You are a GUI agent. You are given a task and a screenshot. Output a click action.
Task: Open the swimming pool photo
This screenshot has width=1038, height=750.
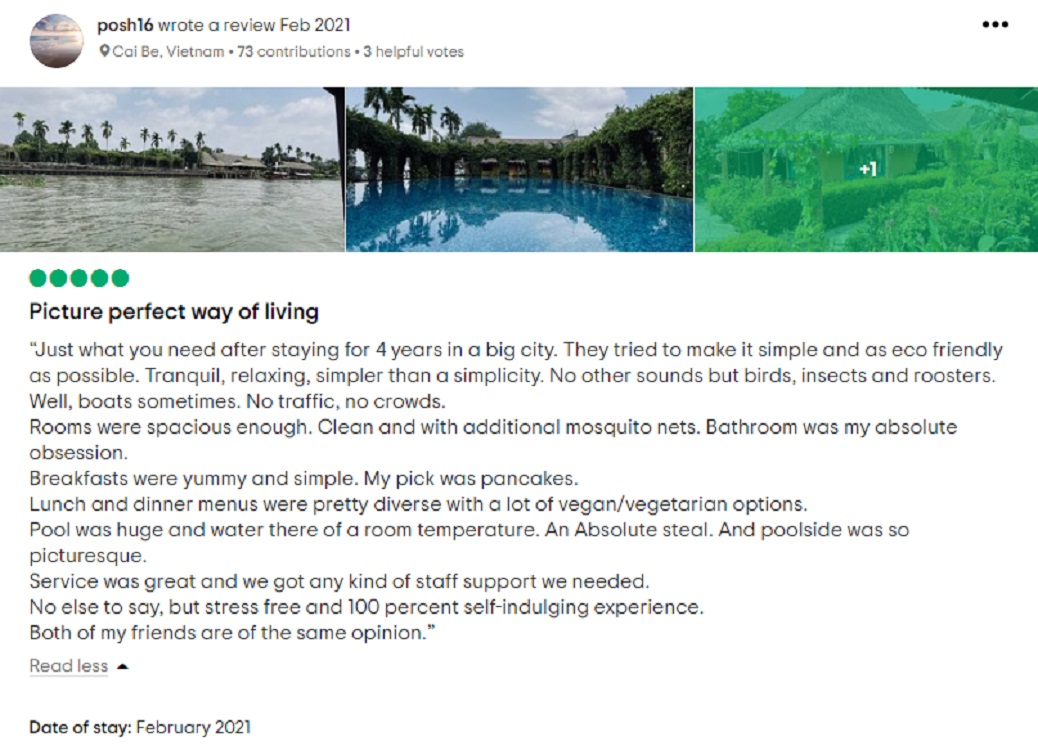pos(519,170)
